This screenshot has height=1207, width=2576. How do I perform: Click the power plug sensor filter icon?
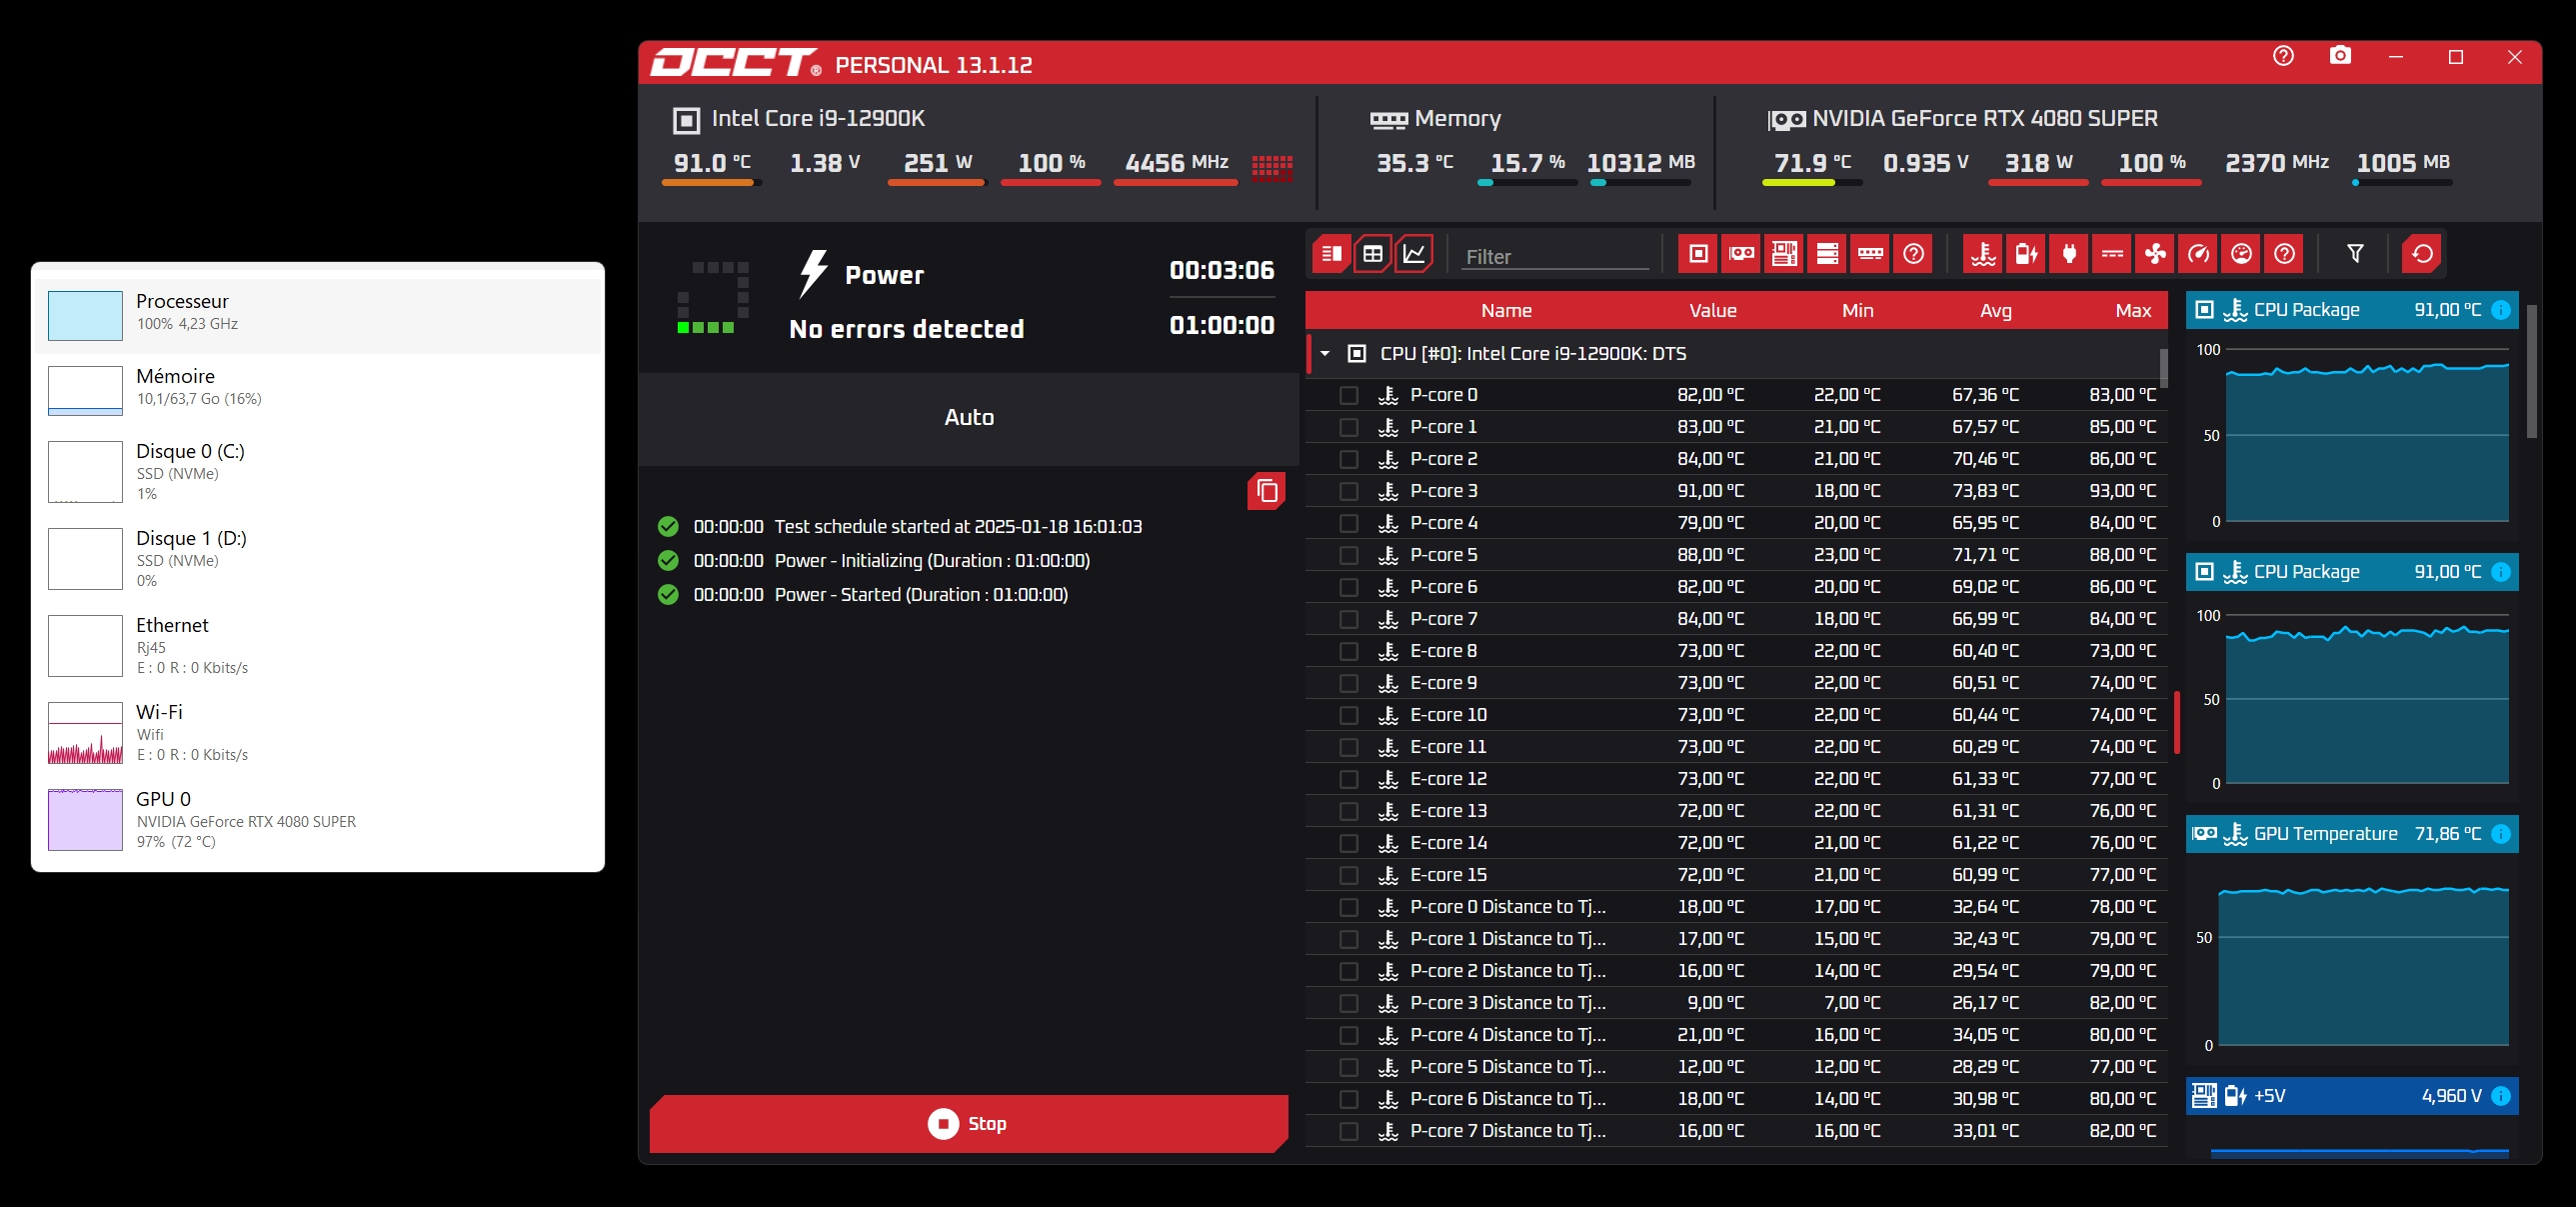(2069, 254)
